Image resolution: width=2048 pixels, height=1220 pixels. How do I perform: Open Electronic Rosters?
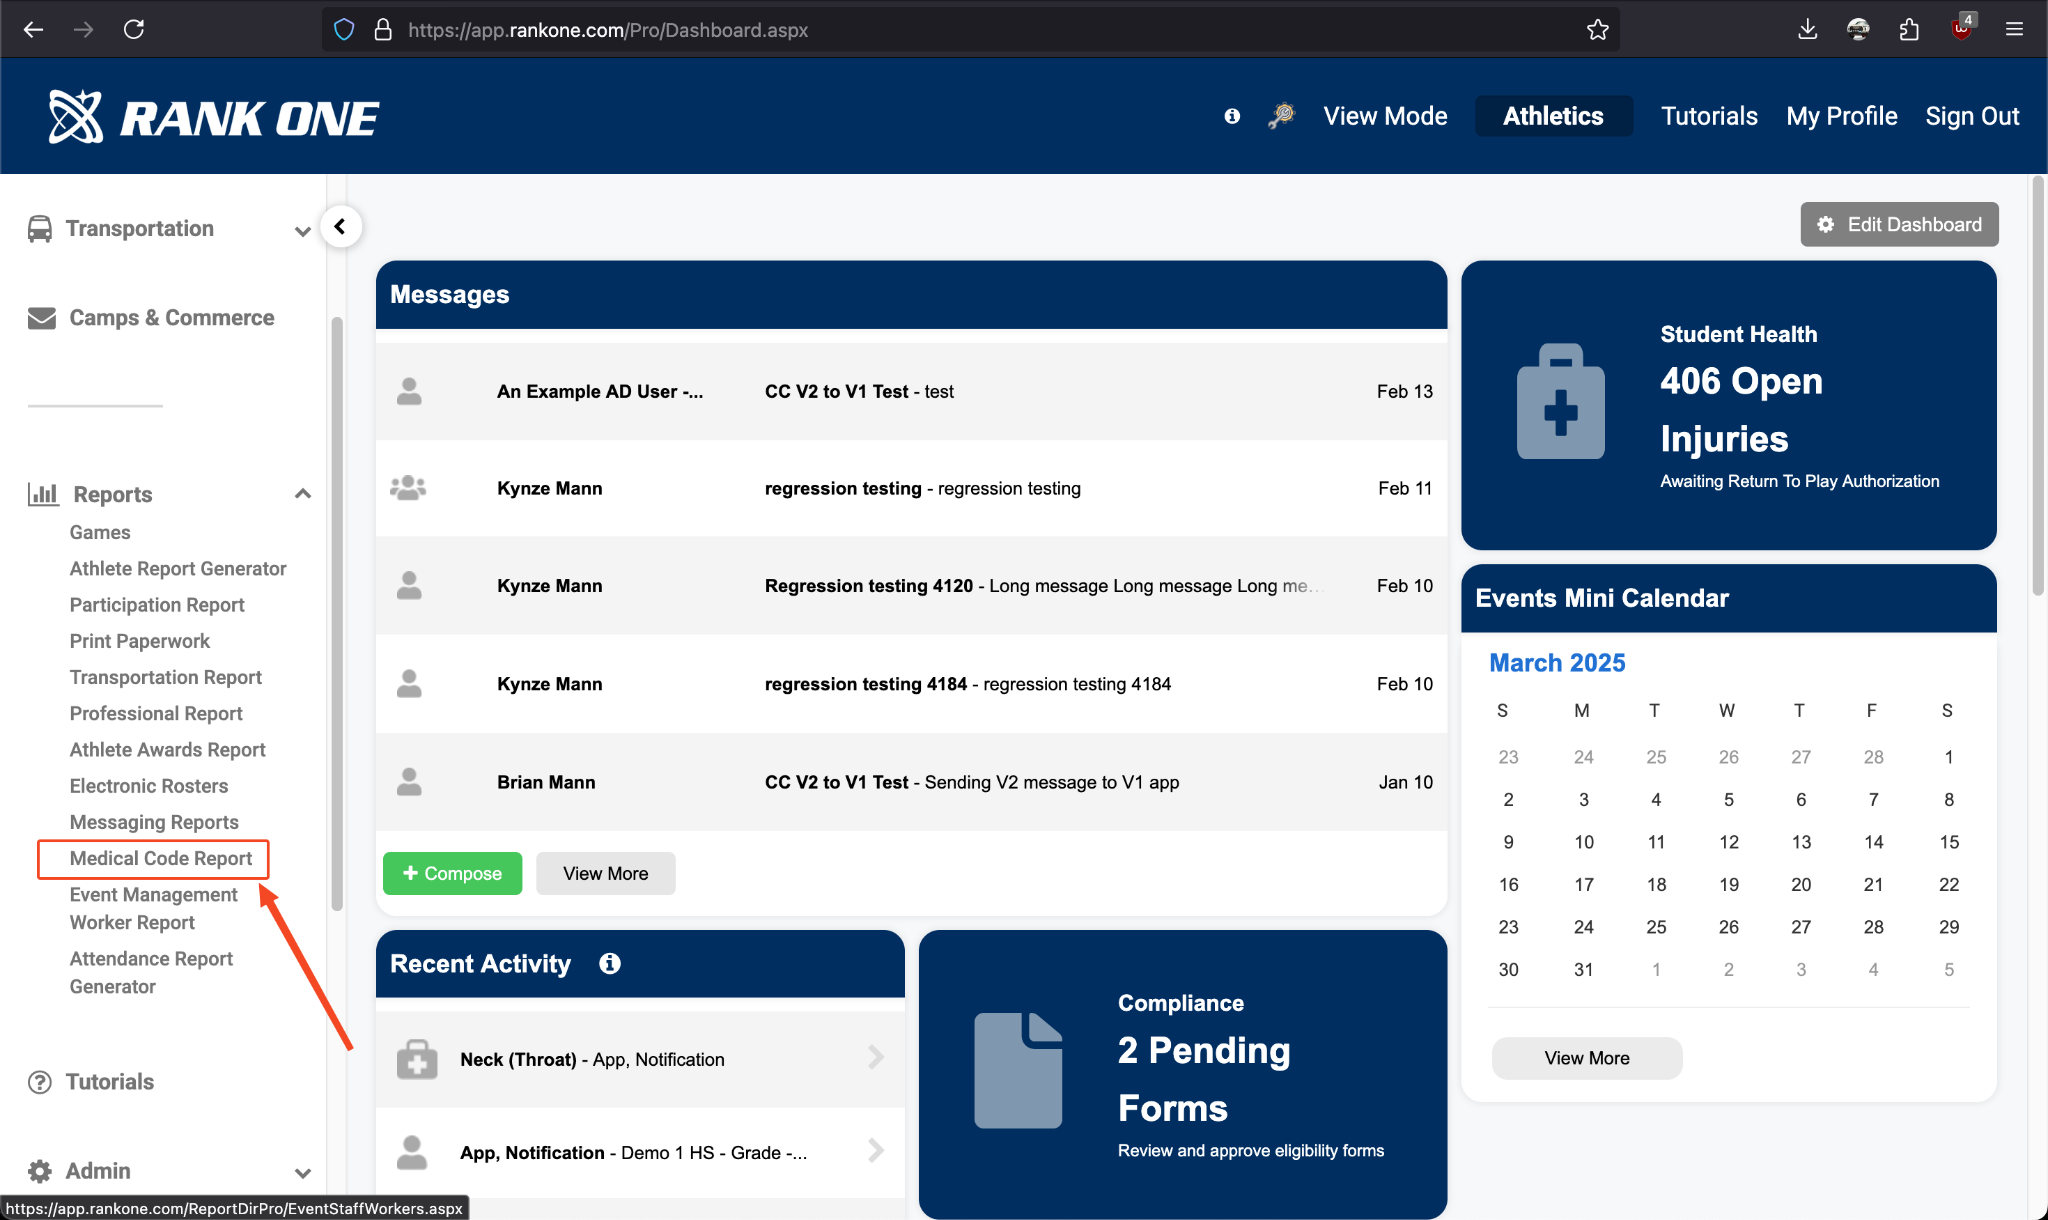coord(149,786)
